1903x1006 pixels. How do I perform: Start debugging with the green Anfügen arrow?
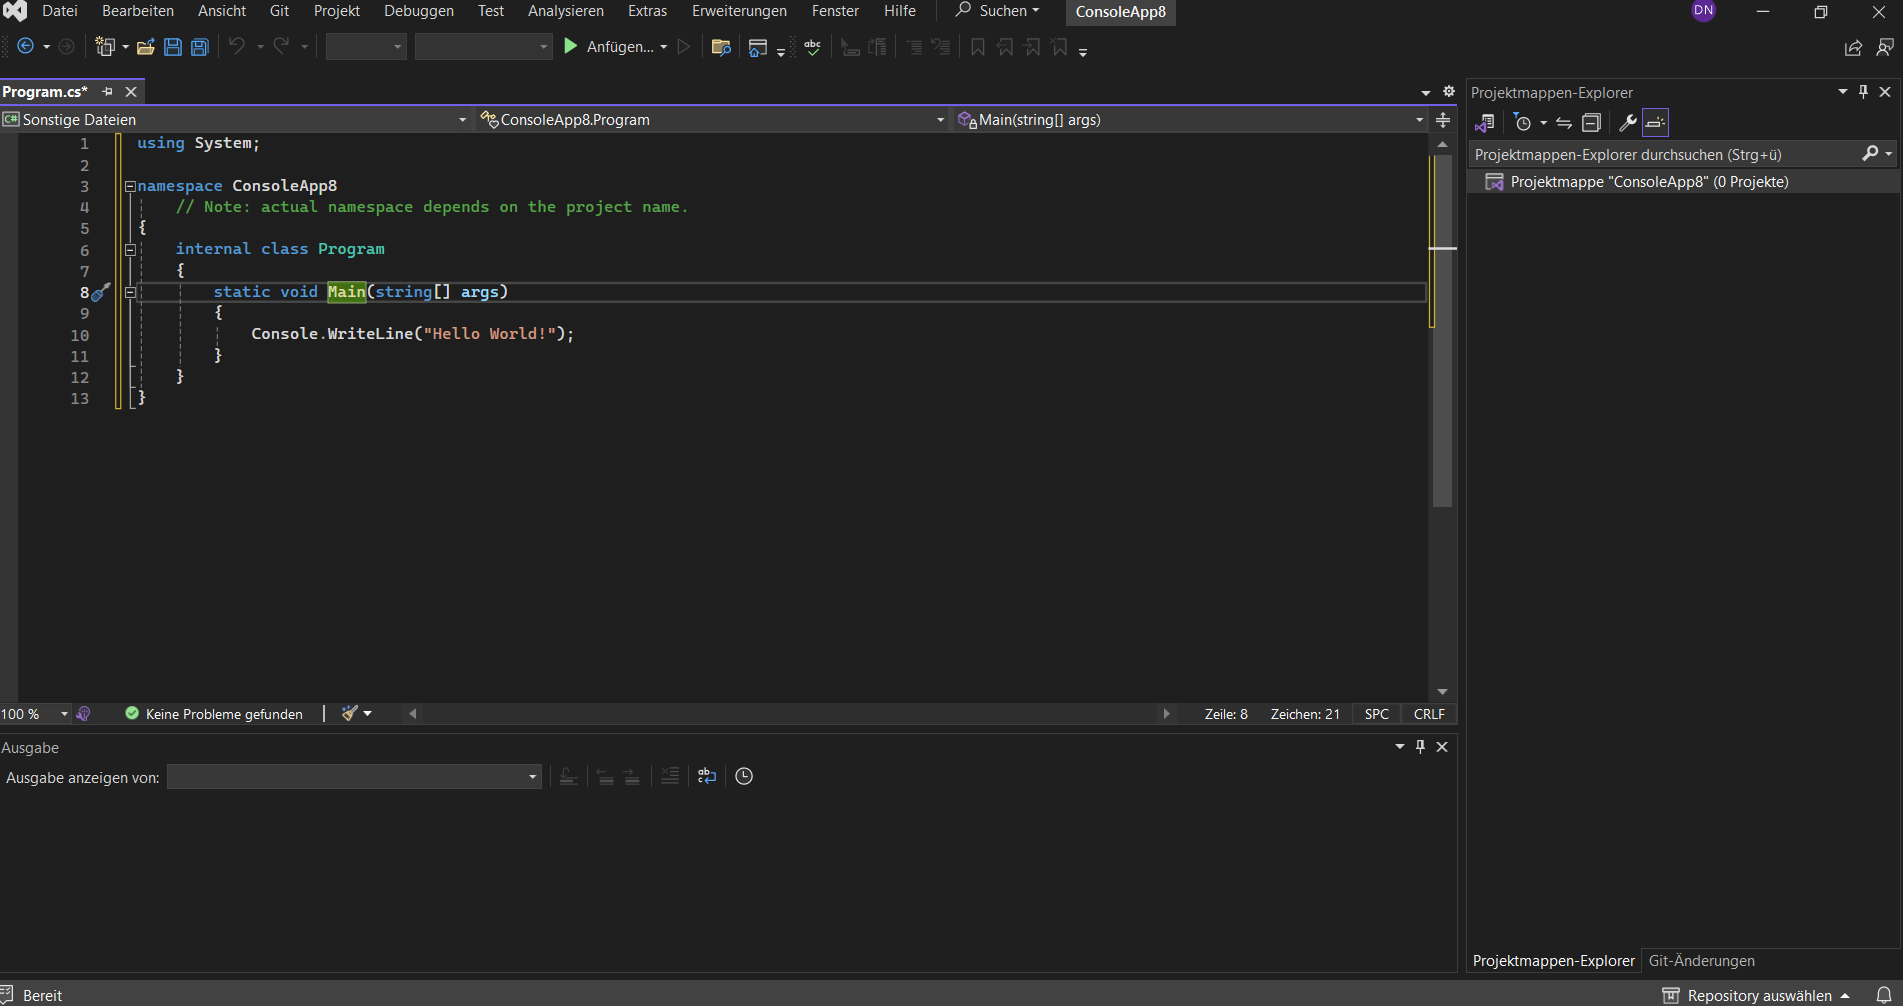click(570, 46)
